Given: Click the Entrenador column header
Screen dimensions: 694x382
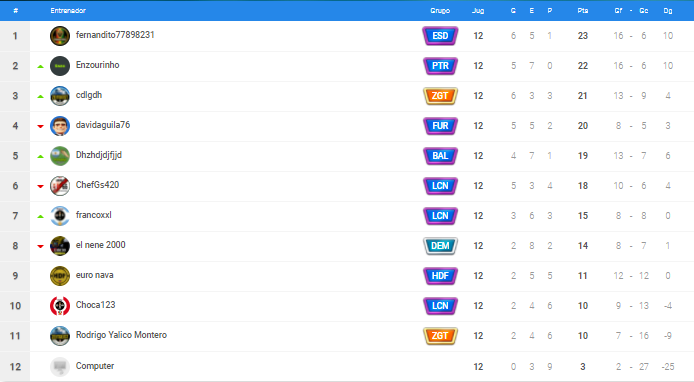Looking at the screenshot, I should pyautogui.click(x=68, y=11).
